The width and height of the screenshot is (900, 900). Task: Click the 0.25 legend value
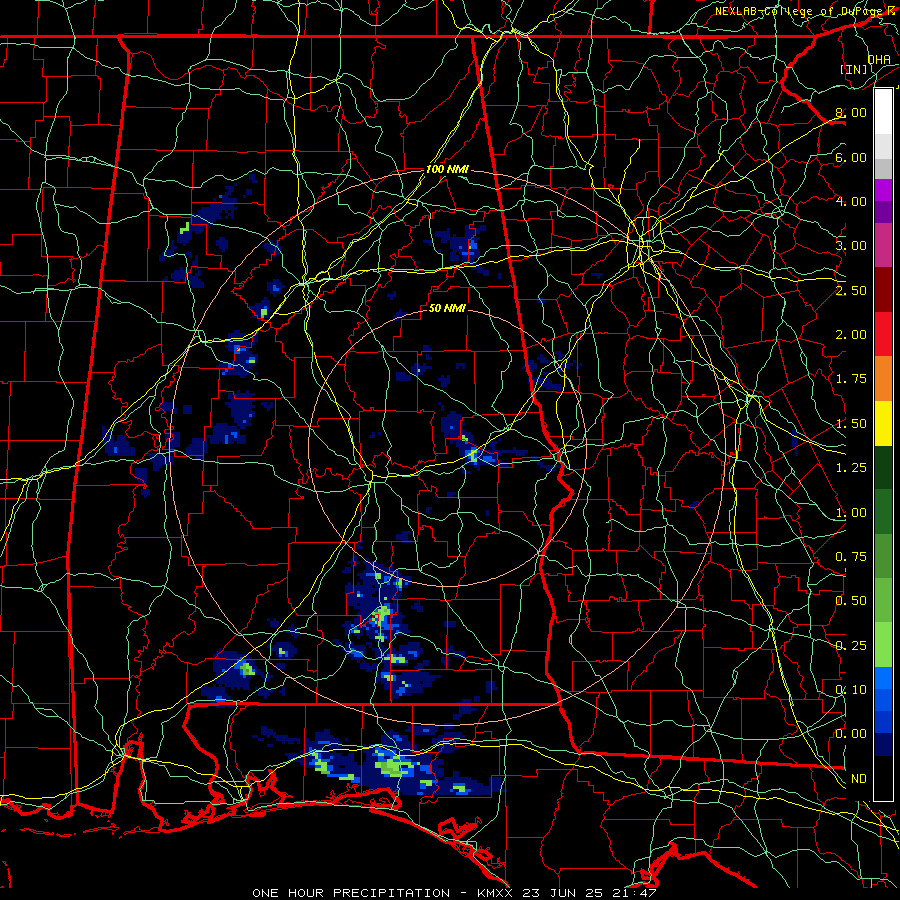[x=851, y=646]
